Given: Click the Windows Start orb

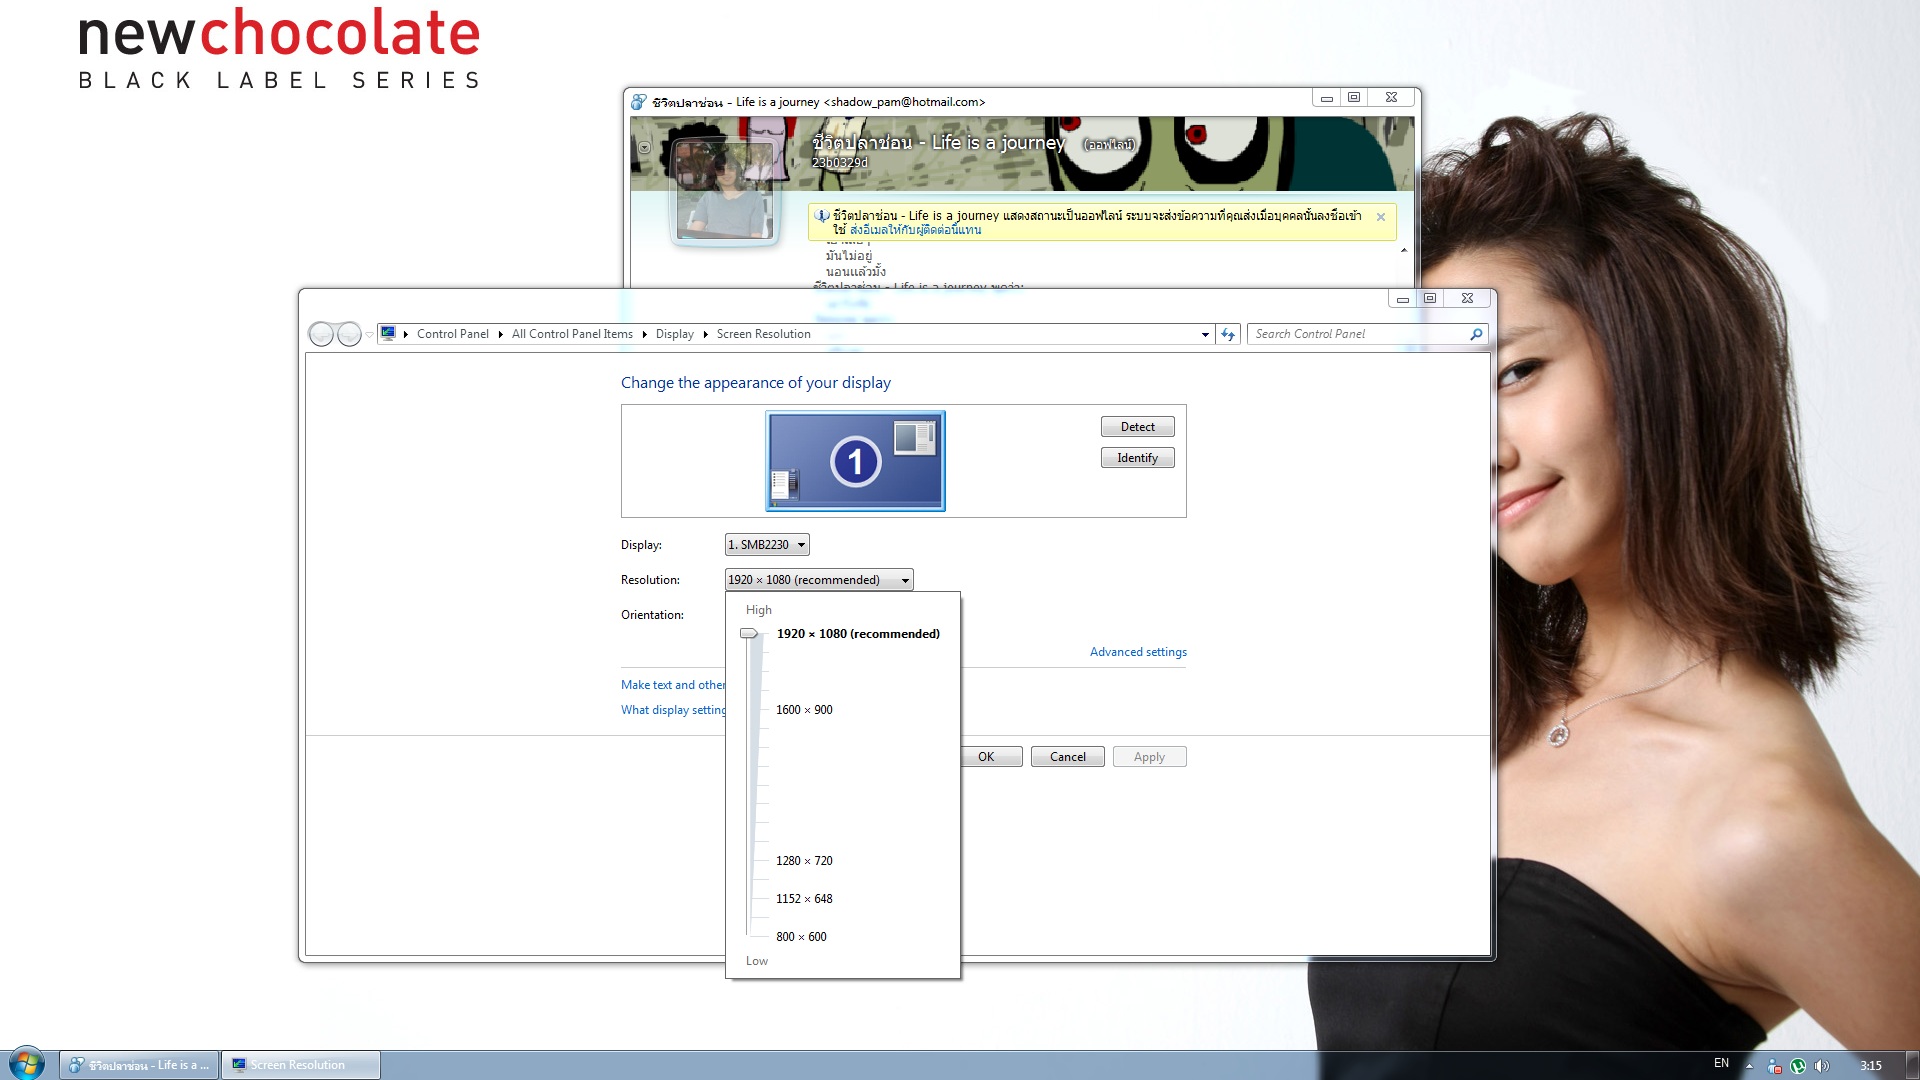Looking at the screenshot, I should pyautogui.click(x=27, y=1063).
